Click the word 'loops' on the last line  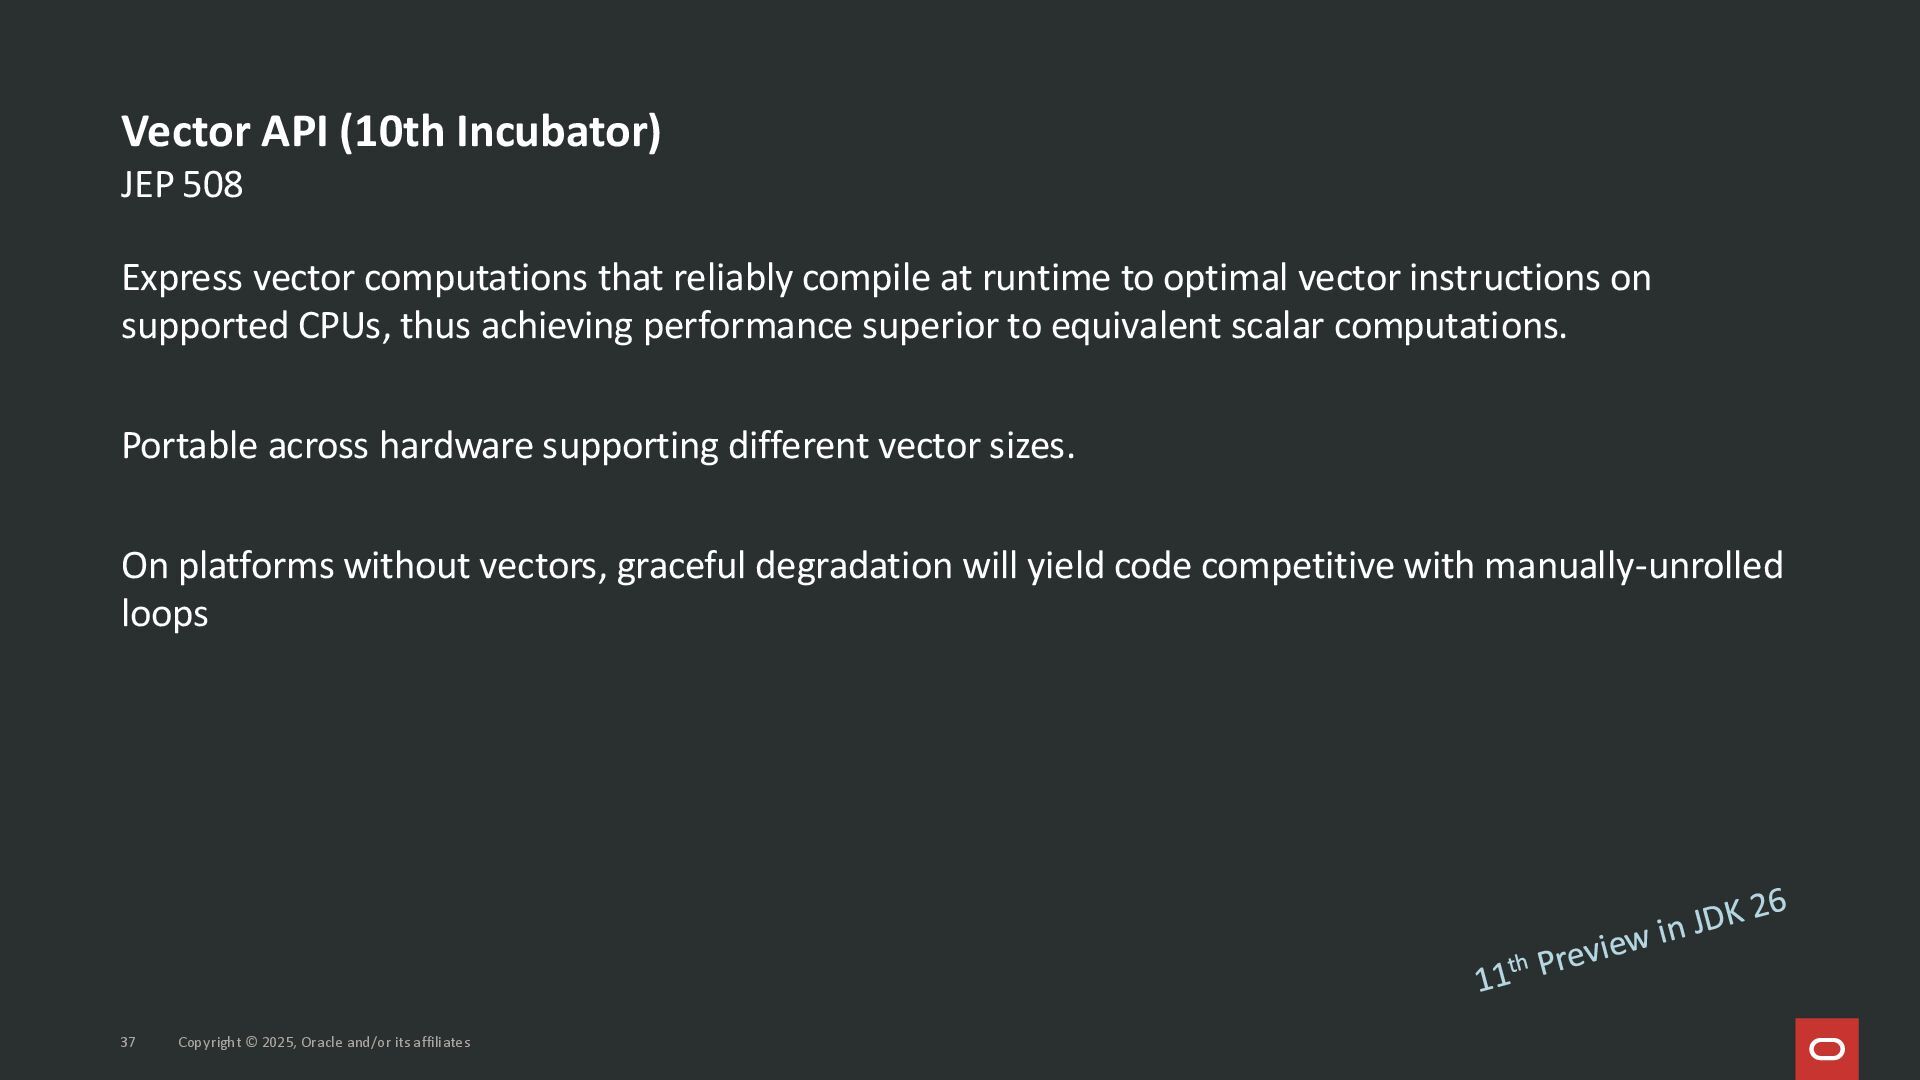click(x=165, y=613)
